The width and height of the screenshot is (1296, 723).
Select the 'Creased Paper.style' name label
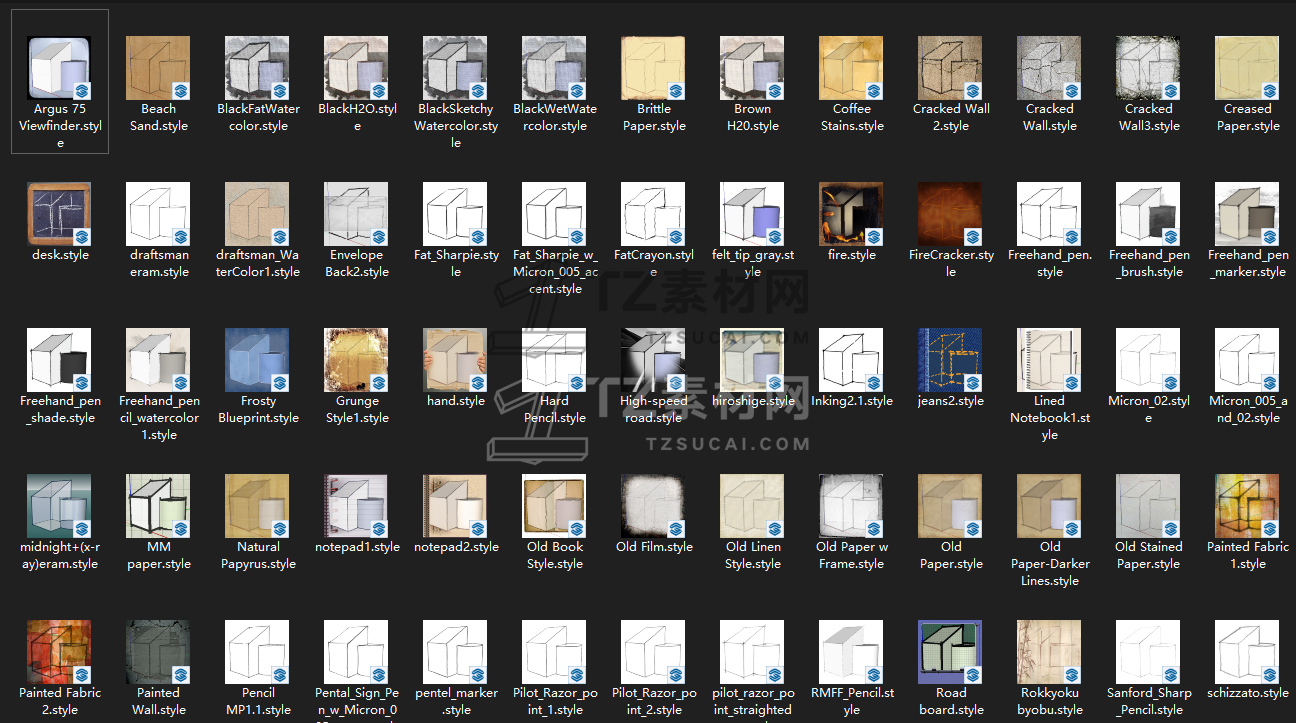click(x=1248, y=117)
